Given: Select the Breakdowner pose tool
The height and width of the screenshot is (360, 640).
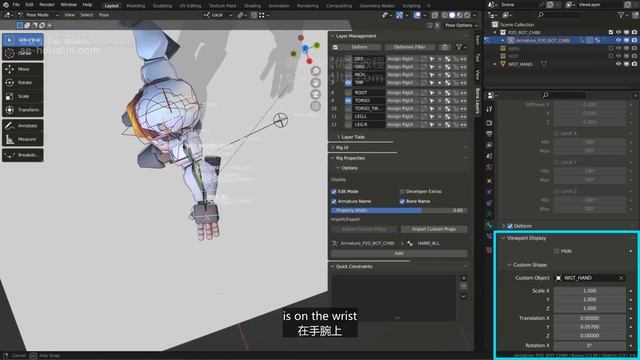Looking at the screenshot, I should (x=23, y=155).
